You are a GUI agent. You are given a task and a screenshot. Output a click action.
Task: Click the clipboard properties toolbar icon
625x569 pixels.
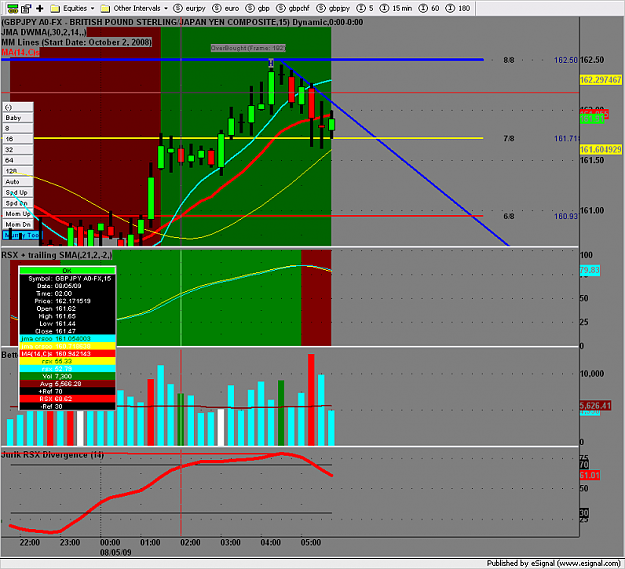(x=26, y=8)
